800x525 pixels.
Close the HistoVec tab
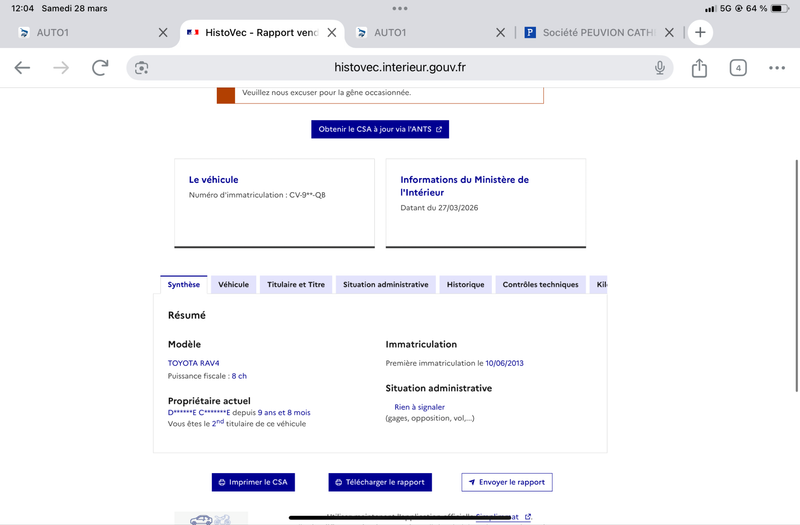(x=332, y=33)
